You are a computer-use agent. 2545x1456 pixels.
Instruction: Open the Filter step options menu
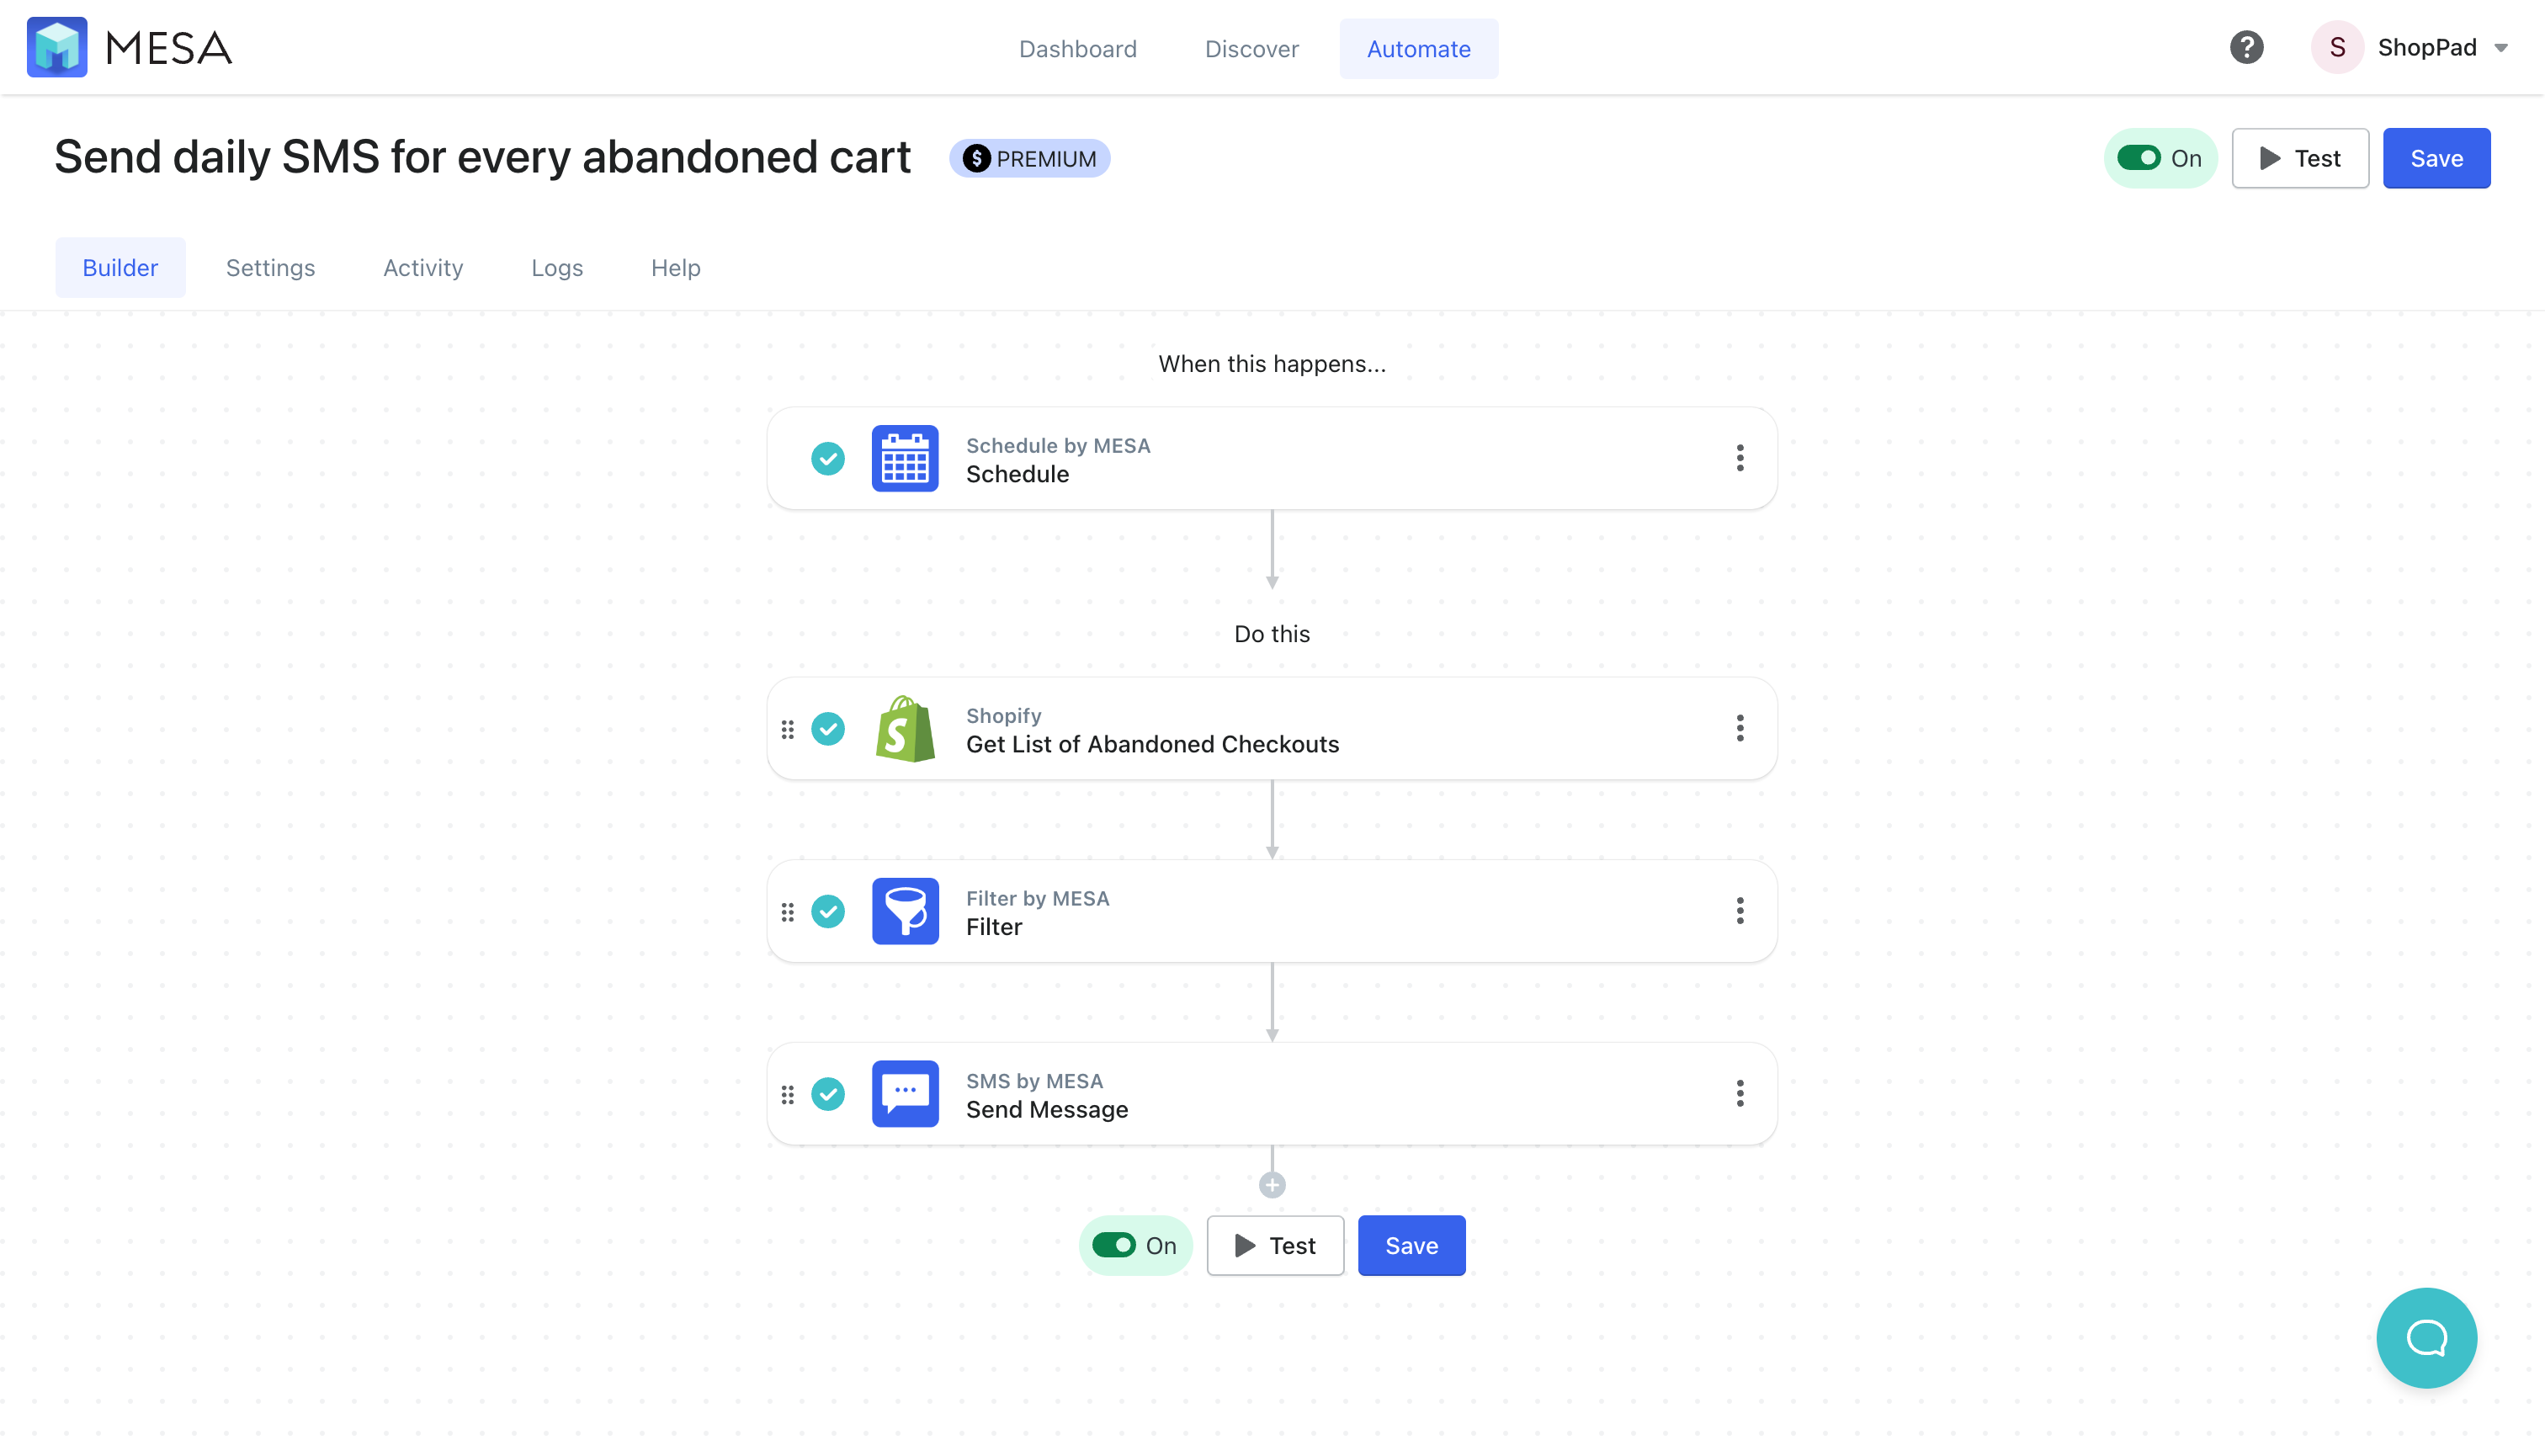1740,911
